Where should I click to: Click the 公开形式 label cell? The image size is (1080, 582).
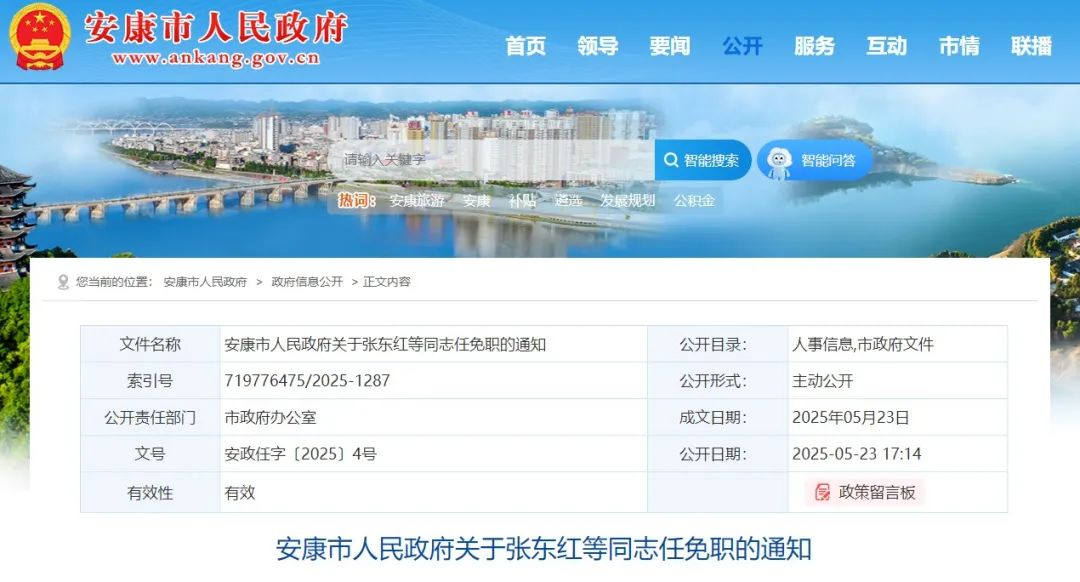pos(718,381)
